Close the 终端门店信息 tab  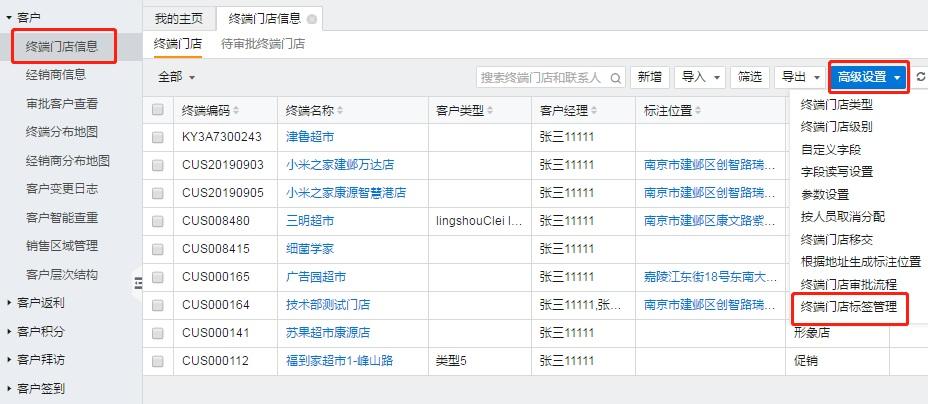pos(312,19)
